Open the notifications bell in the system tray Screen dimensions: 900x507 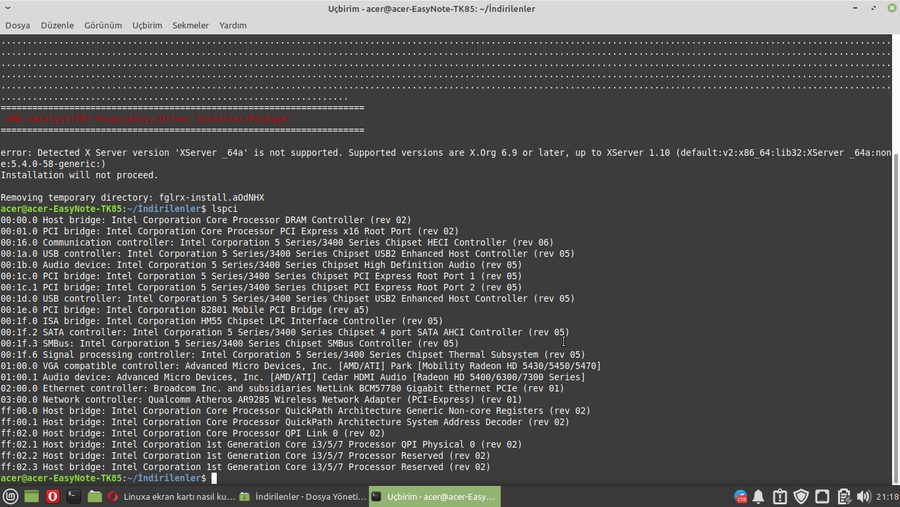(758, 497)
